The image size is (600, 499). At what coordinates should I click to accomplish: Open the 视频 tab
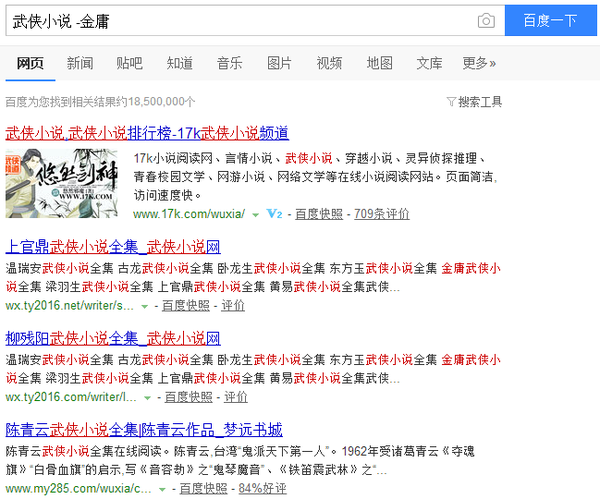329,63
